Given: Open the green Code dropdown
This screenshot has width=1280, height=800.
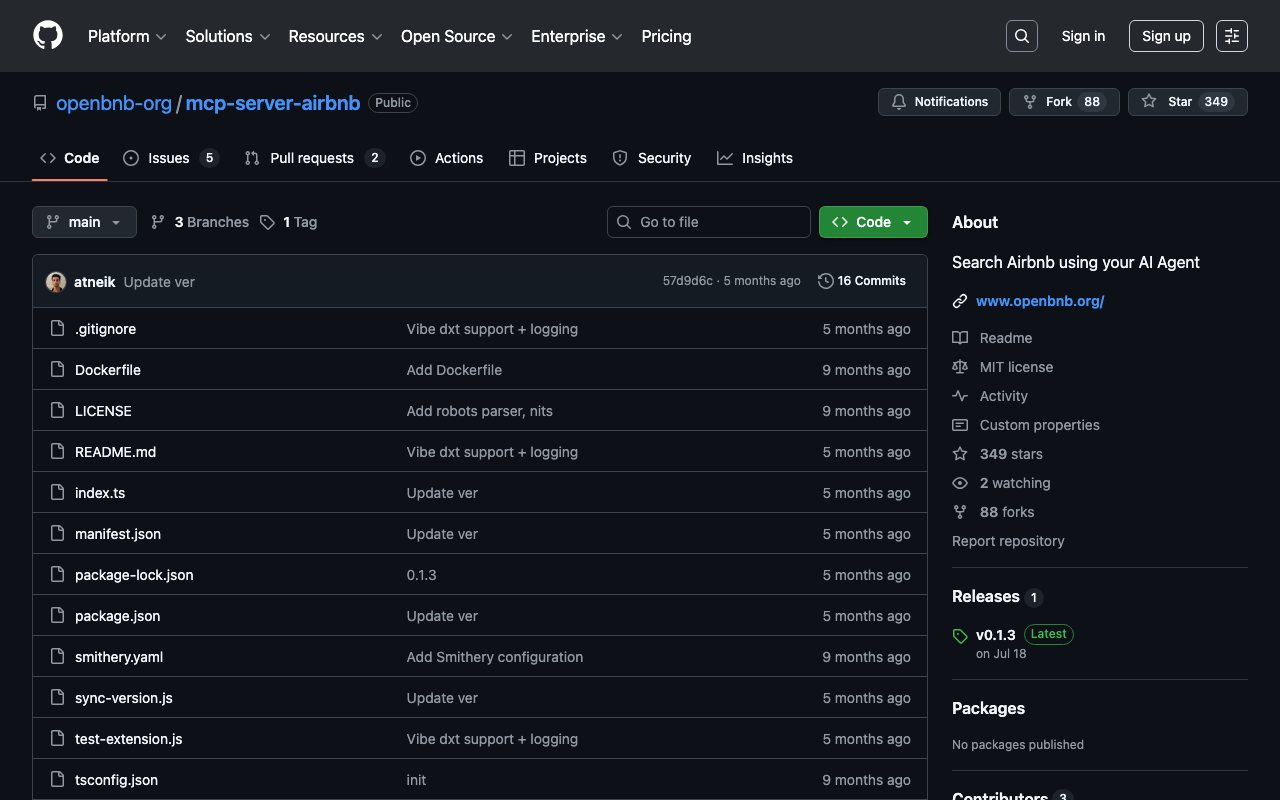Looking at the screenshot, I should tap(872, 222).
